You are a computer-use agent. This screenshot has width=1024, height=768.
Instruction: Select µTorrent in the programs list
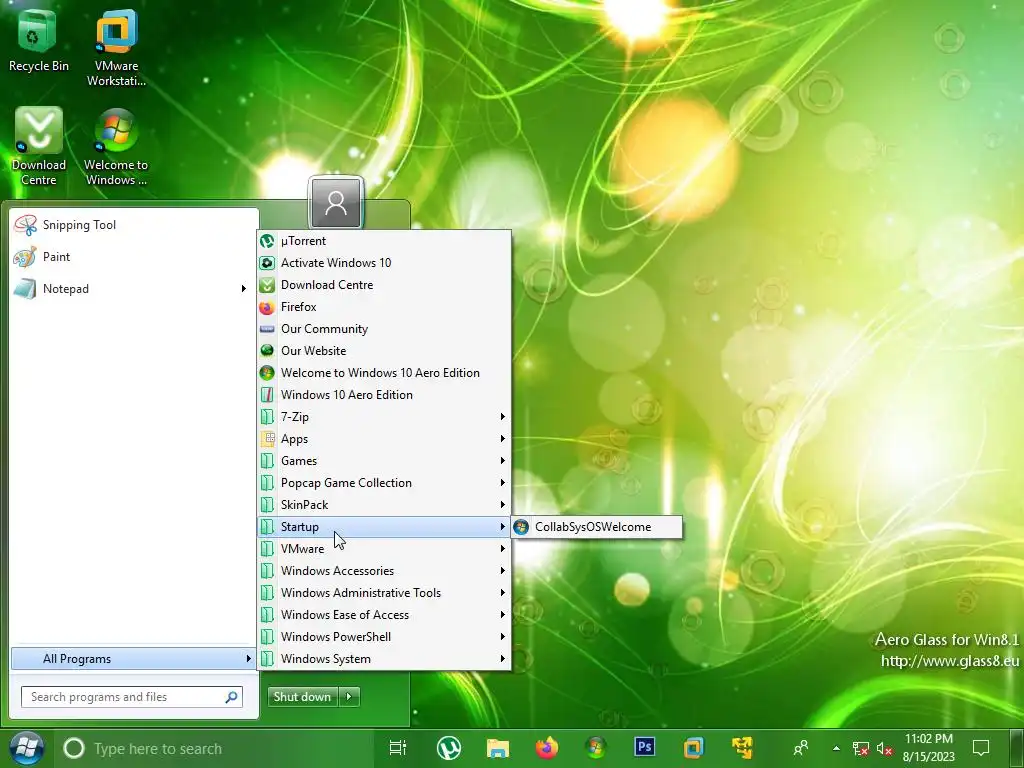[384, 241]
